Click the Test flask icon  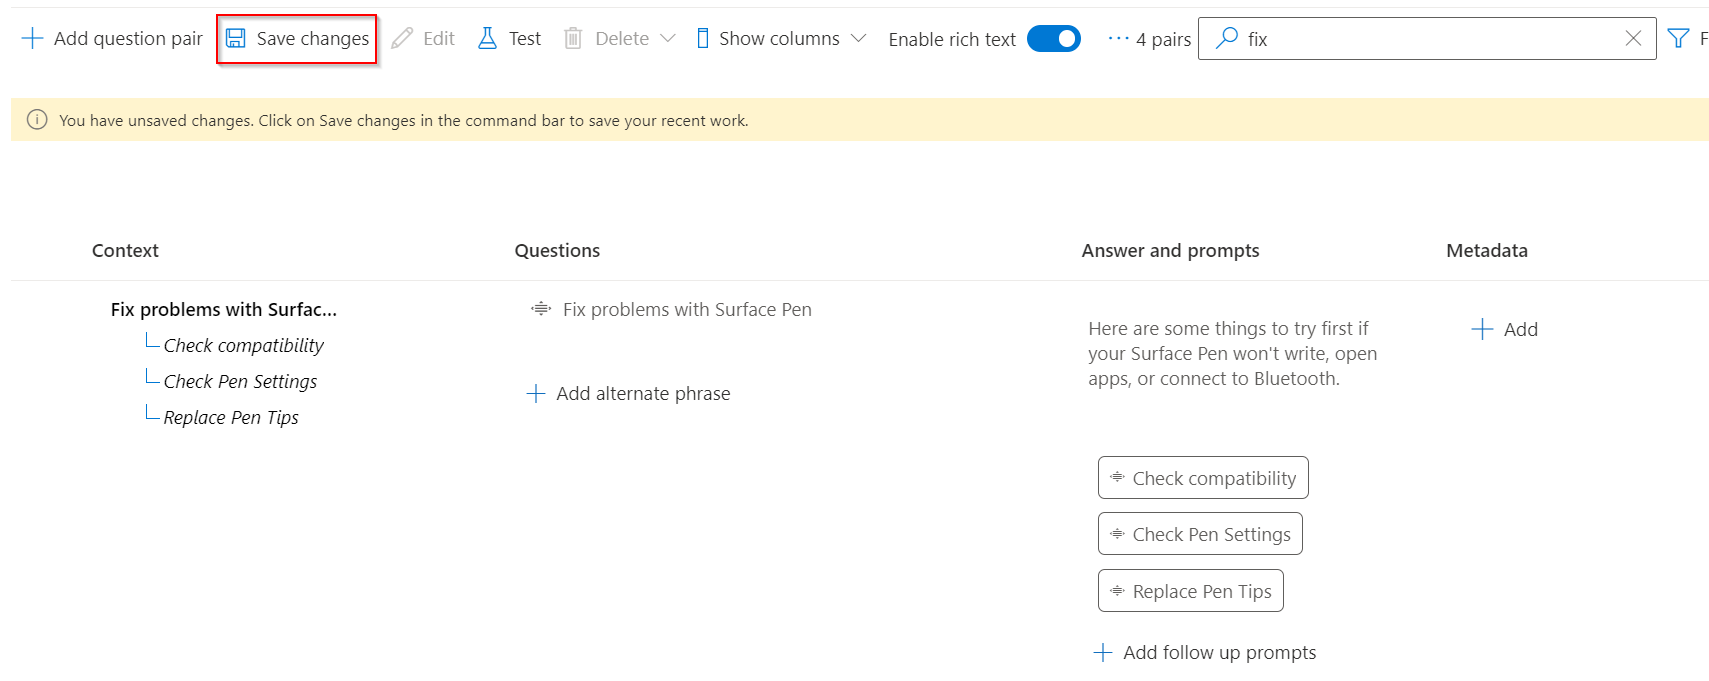pyautogui.click(x=487, y=39)
